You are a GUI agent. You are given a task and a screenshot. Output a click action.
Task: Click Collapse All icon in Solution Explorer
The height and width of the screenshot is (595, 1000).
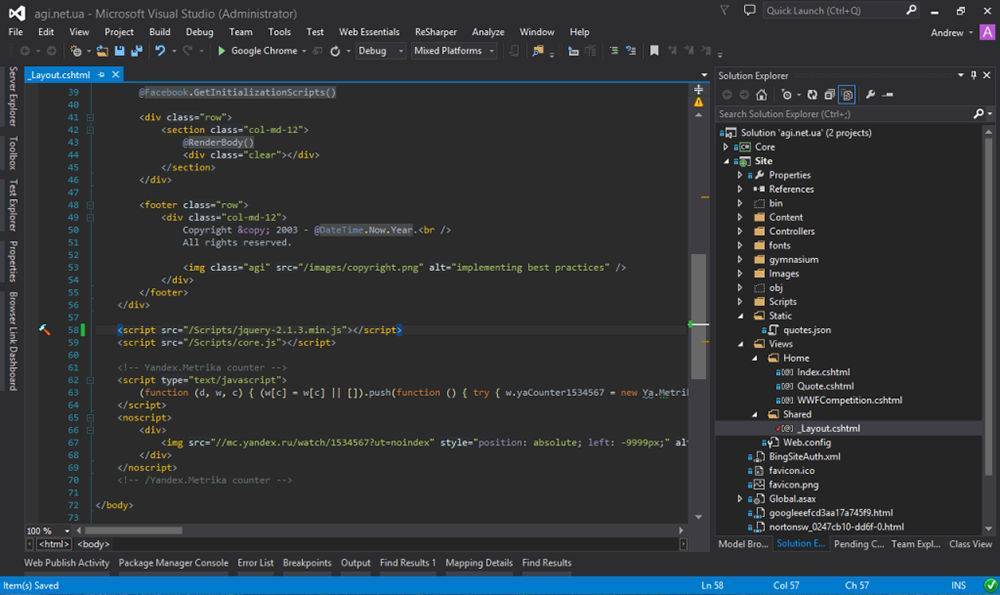coord(829,95)
